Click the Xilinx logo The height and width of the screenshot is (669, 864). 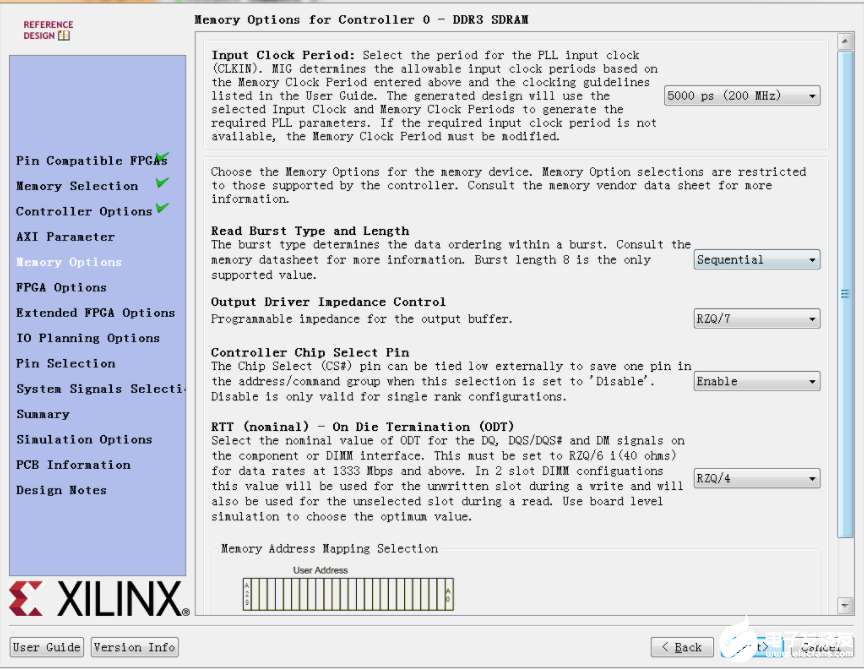pyautogui.click(x=99, y=599)
